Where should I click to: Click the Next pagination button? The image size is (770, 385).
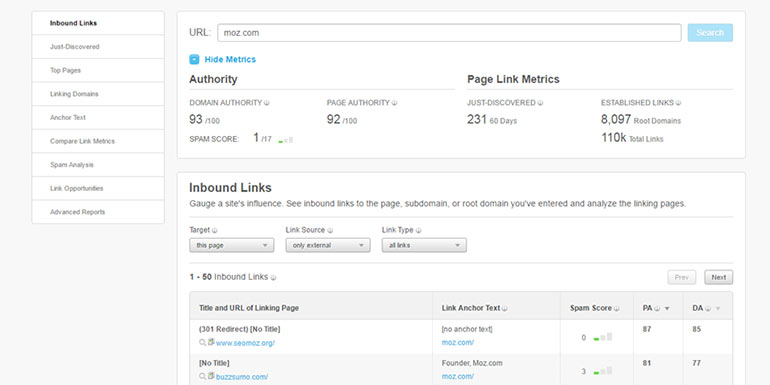[718, 277]
